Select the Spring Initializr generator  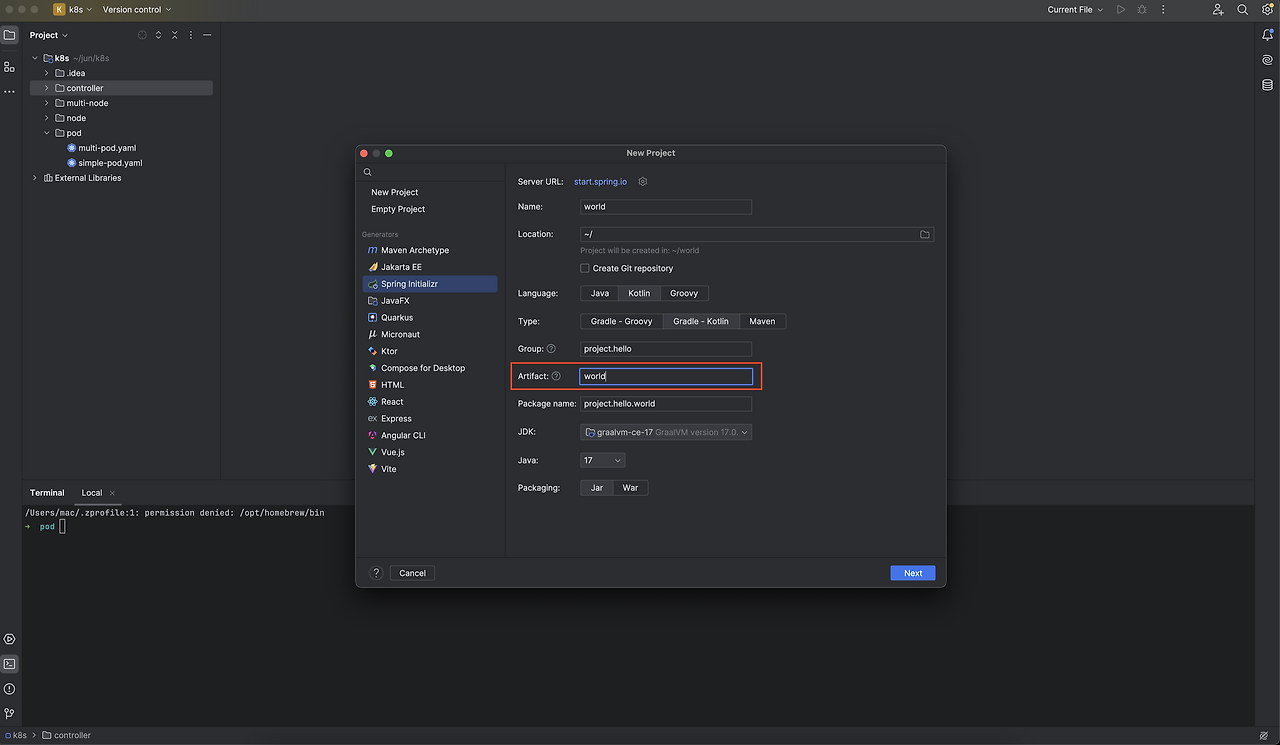[x=430, y=284]
